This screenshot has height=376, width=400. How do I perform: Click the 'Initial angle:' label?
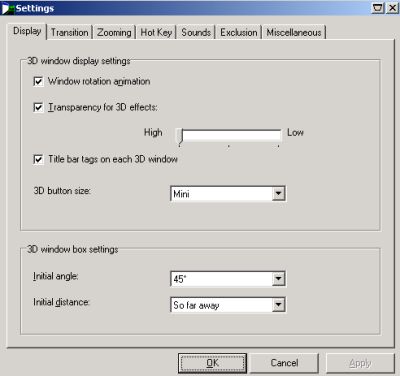[56, 276]
